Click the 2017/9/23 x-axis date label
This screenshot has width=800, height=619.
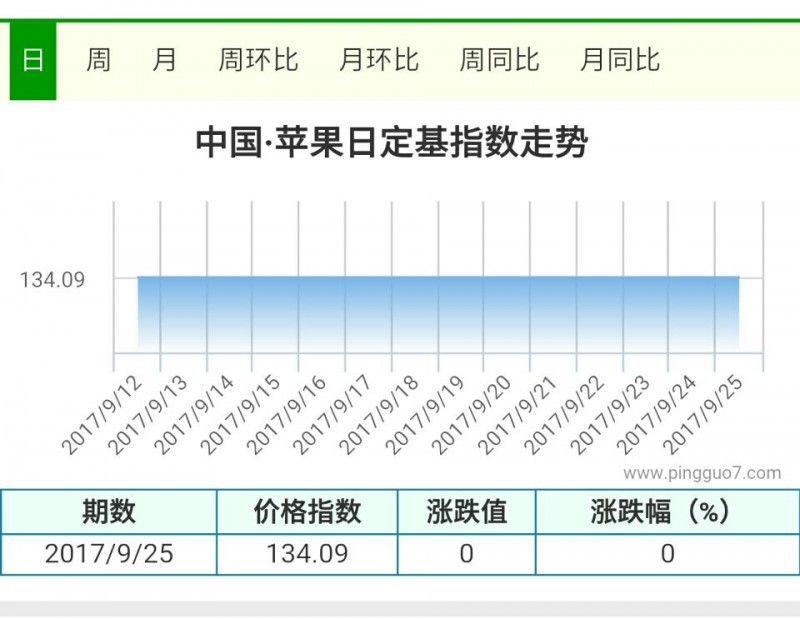pos(609,415)
